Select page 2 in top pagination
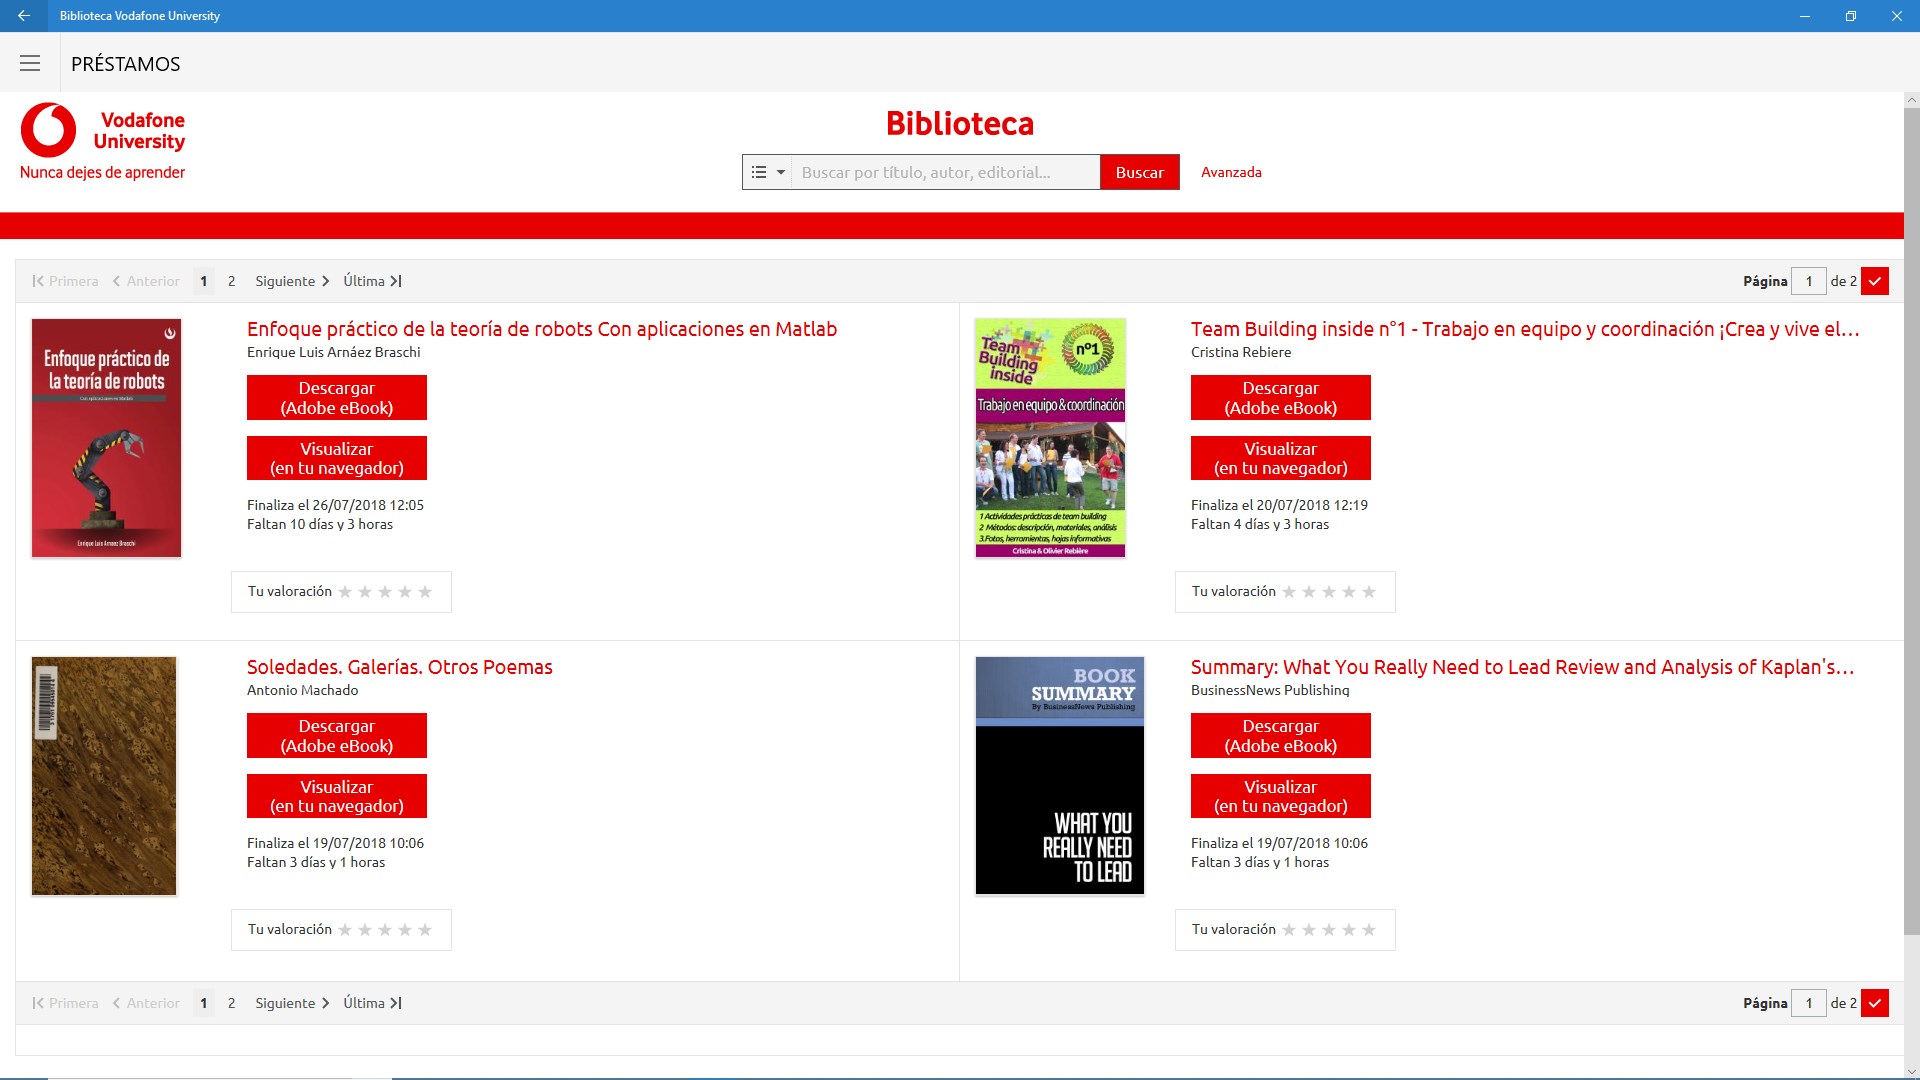Screen dimensions: 1920x1080 coord(231,281)
